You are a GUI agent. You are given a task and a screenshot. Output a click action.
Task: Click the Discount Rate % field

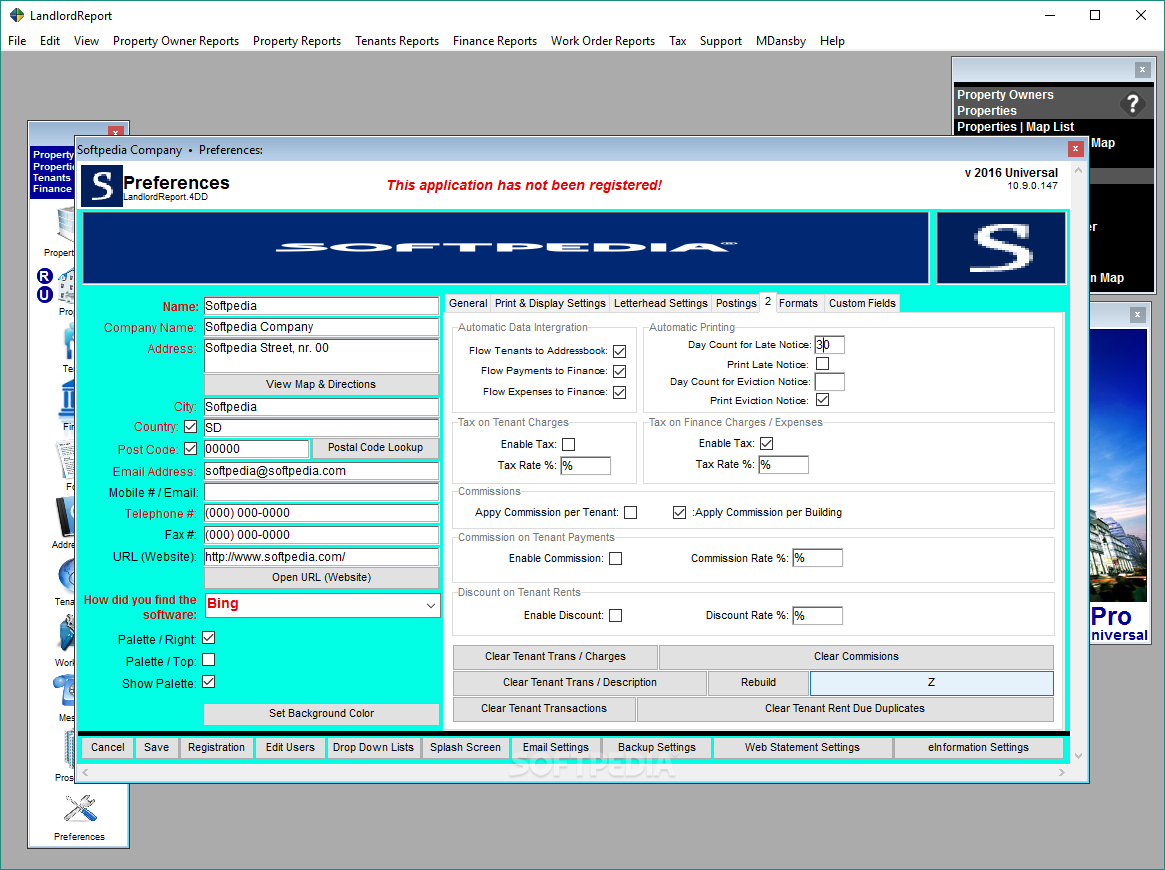(817, 616)
